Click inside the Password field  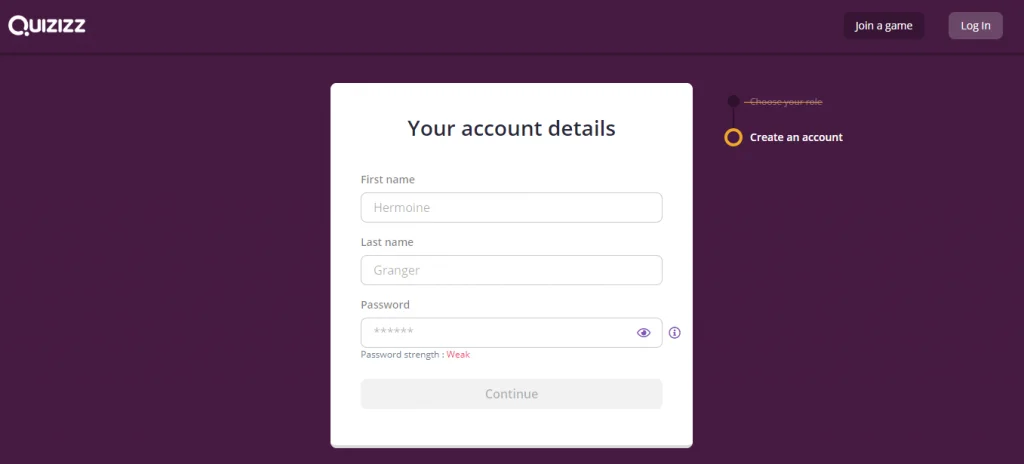tap(495, 333)
